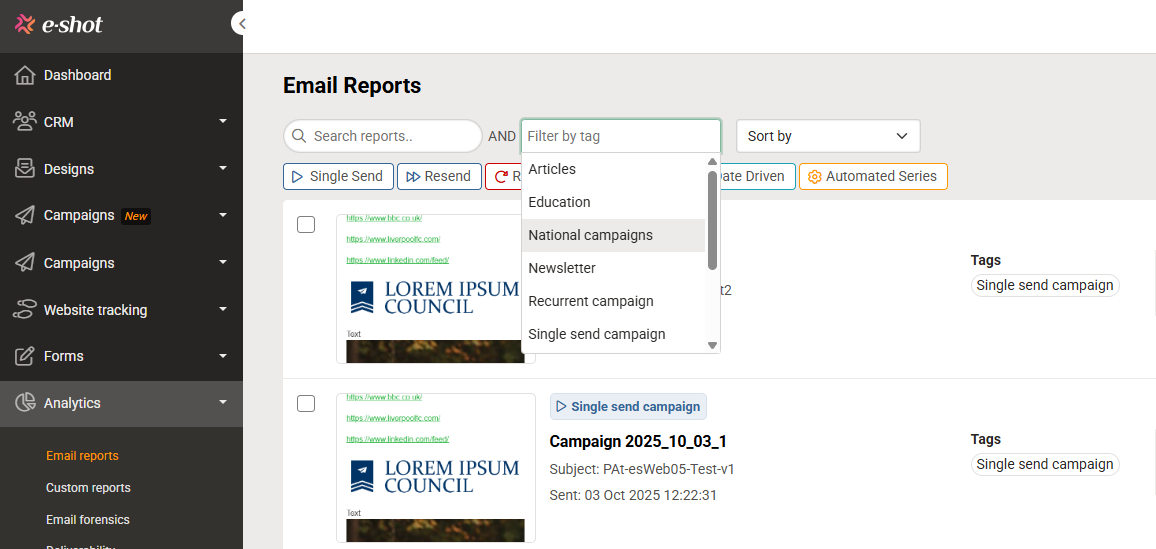The height and width of the screenshot is (549, 1156).
Task: Click the paper plane icon beside Campaigns New
Action: (x=25, y=215)
